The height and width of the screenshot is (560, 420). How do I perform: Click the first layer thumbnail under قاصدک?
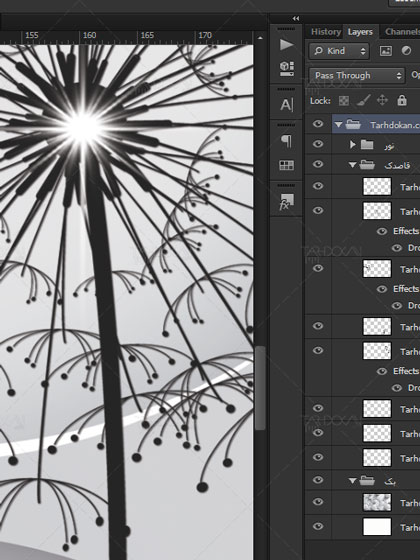(377, 186)
